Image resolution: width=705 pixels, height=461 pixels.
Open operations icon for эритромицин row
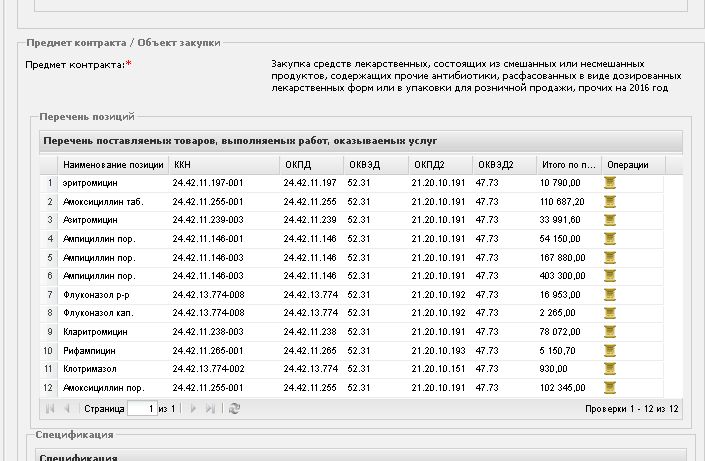[610, 183]
